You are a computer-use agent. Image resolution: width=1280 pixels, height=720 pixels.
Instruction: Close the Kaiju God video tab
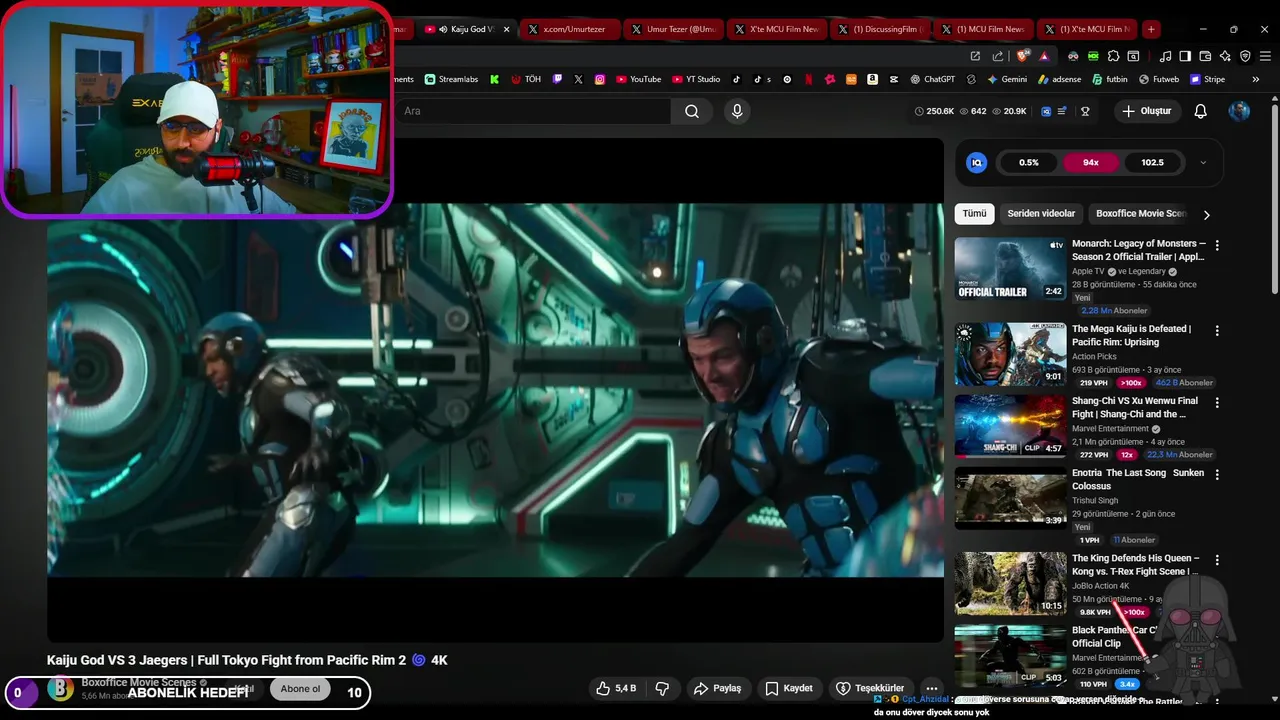pyautogui.click(x=506, y=29)
